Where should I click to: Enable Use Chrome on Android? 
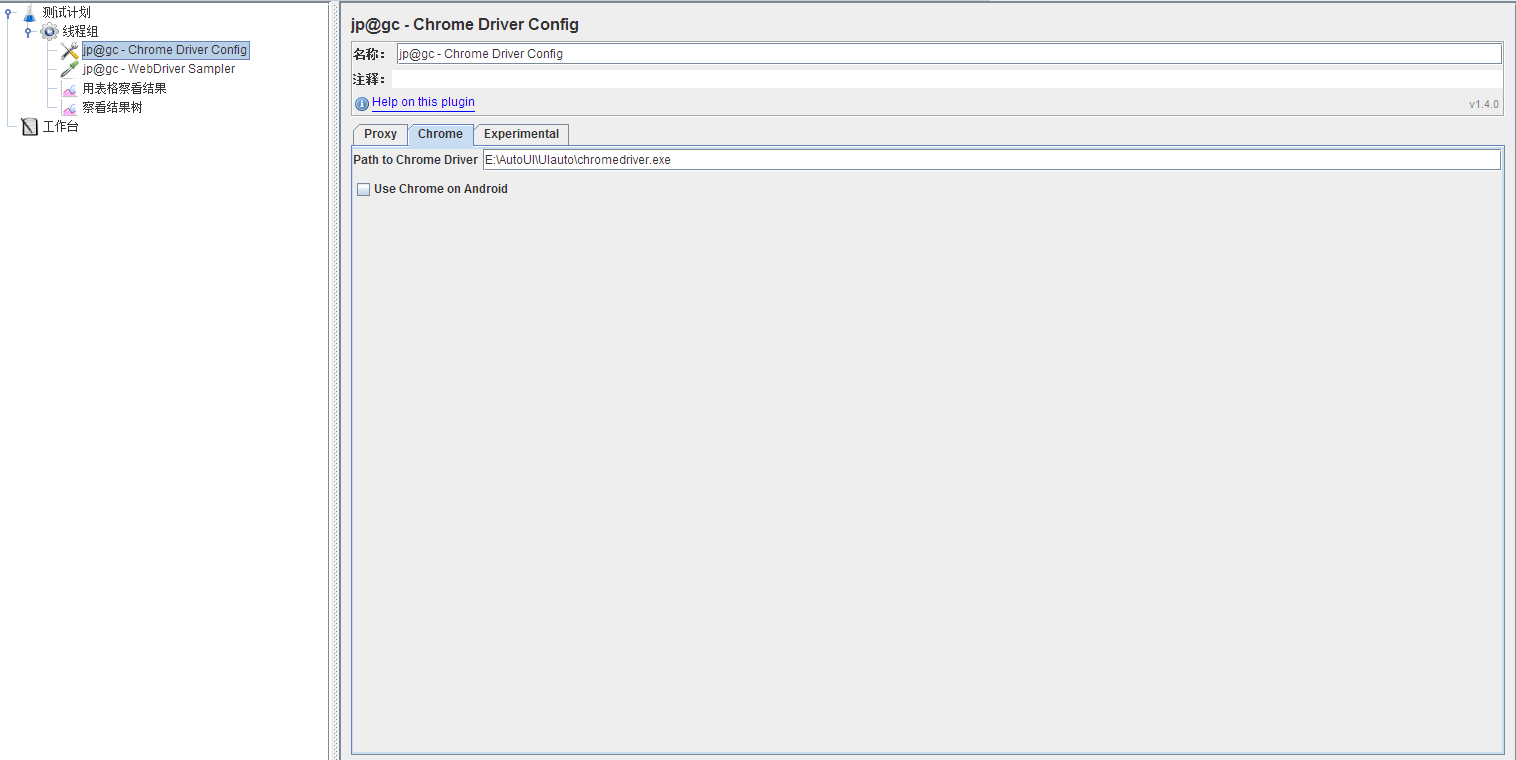[363, 189]
